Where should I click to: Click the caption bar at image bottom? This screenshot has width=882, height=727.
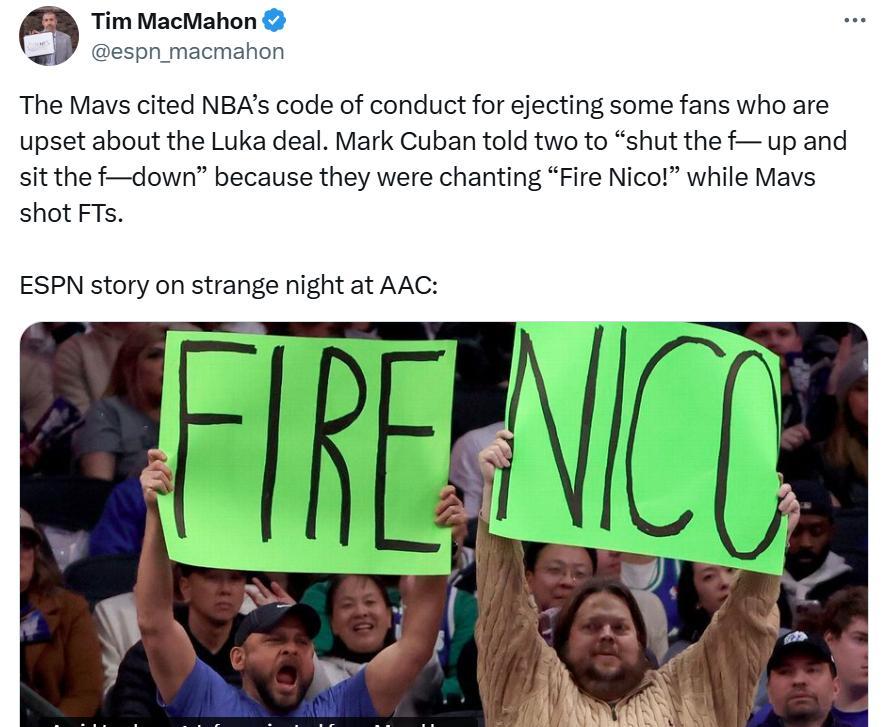click(x=251, y=722)
